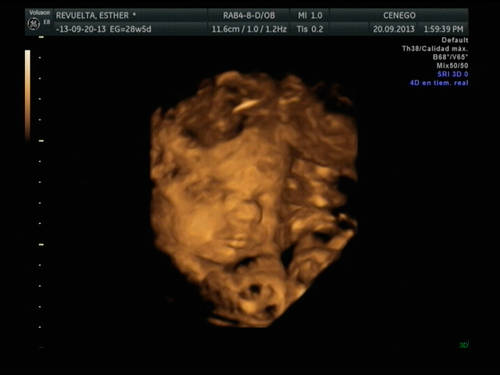Image resolution: width=500 pixels, height=375 pixels.
Task: Click the B68°/V65° angle setting
Action: [450, 57]
